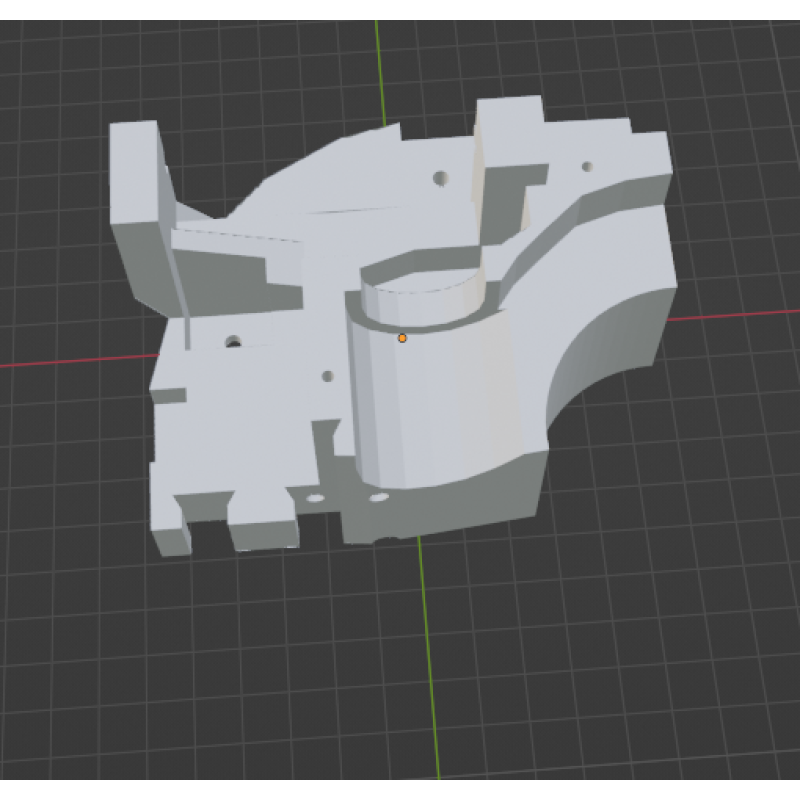This screenshot has height=800, width=800.
Task: Click the orange object origin dot
Action: pos(402,338)
